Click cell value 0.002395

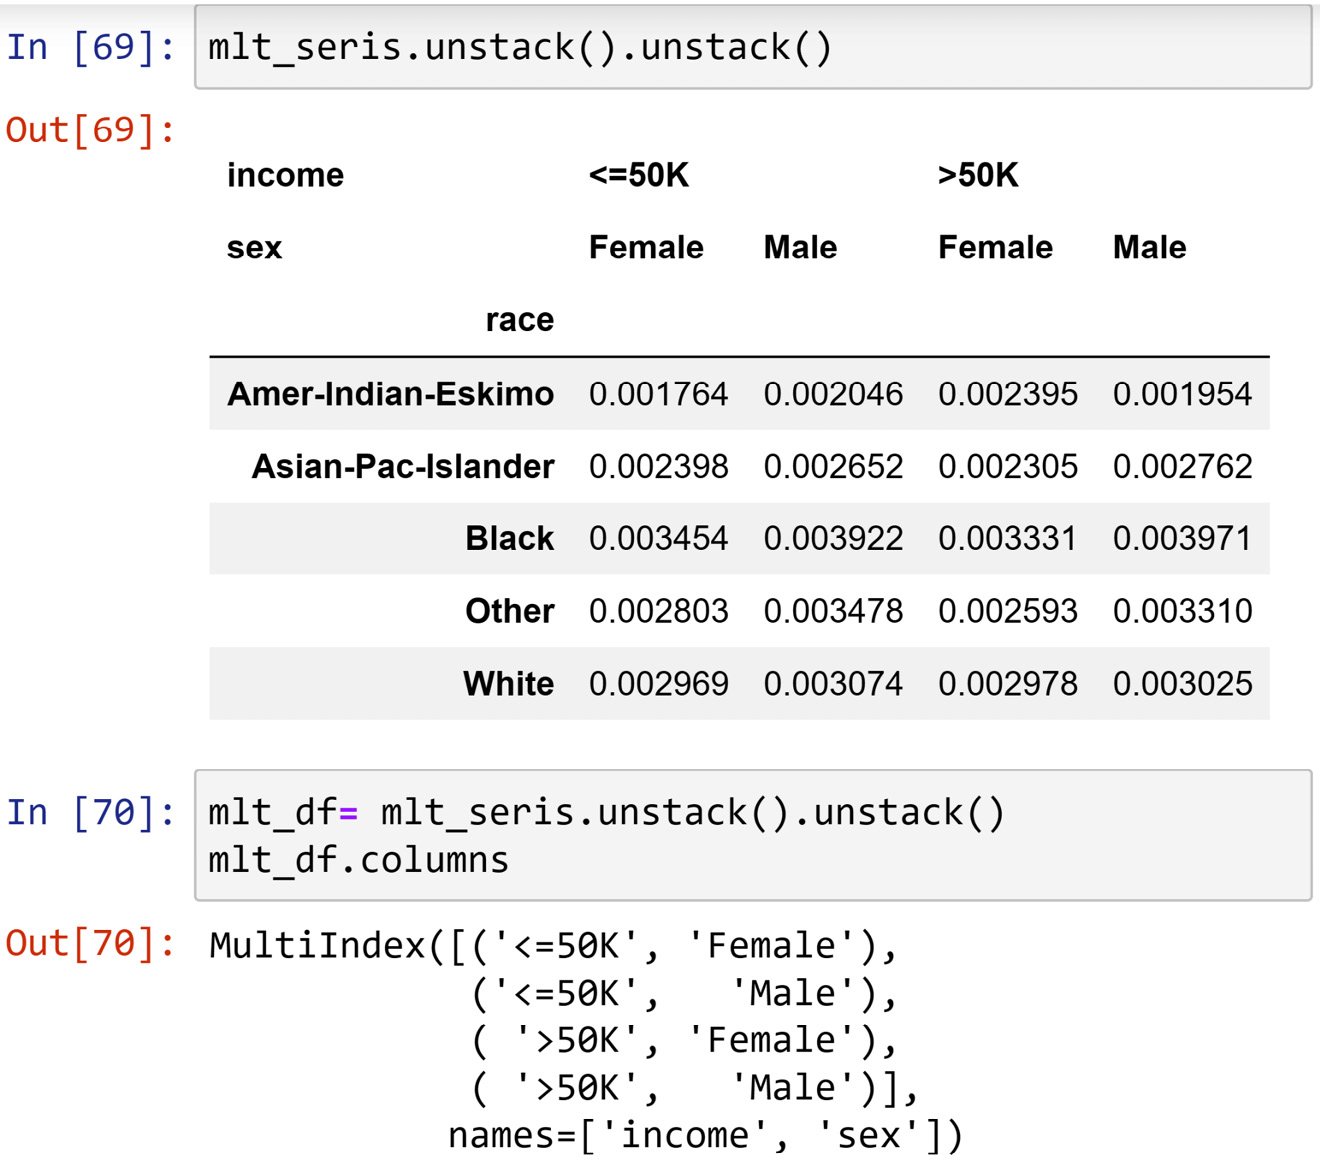pos(1007,393)
